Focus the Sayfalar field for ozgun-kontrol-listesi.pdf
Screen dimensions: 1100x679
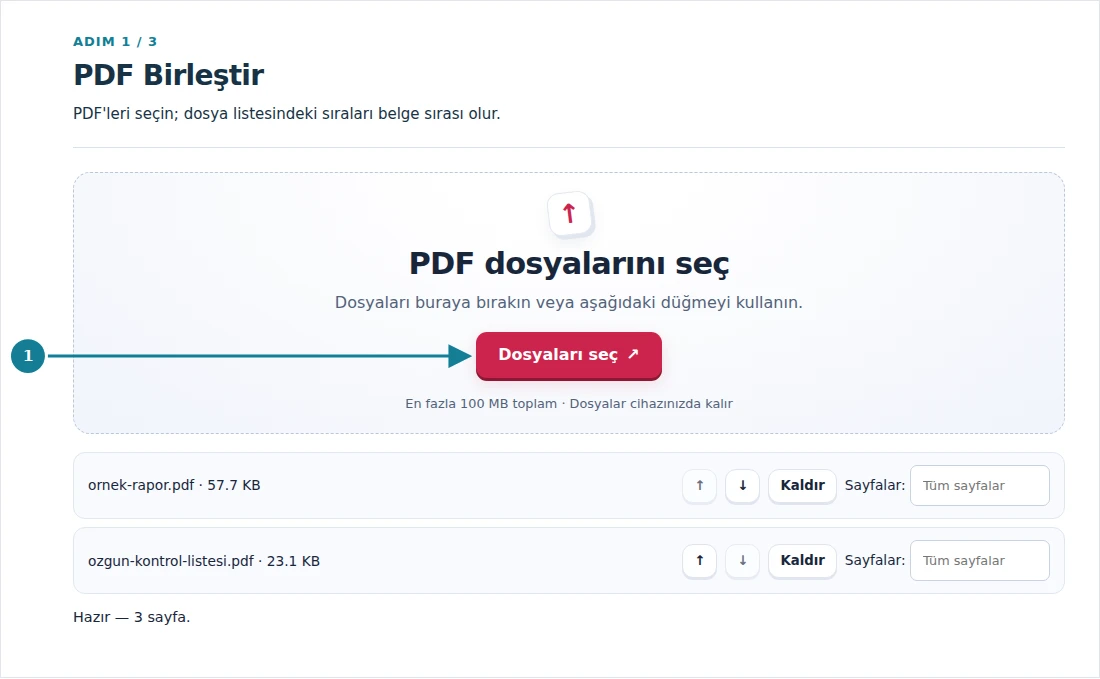[979, 560]
